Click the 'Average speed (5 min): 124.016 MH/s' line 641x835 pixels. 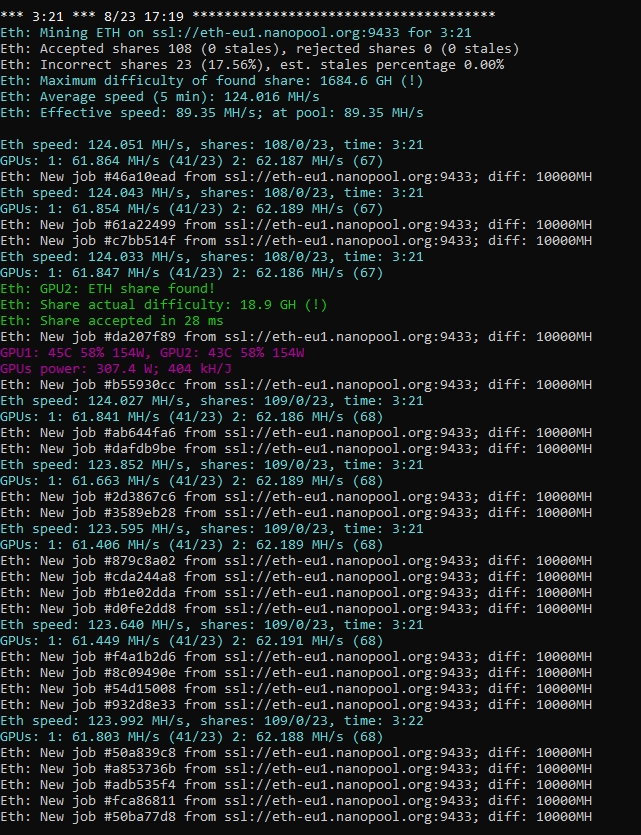[160, 96]
